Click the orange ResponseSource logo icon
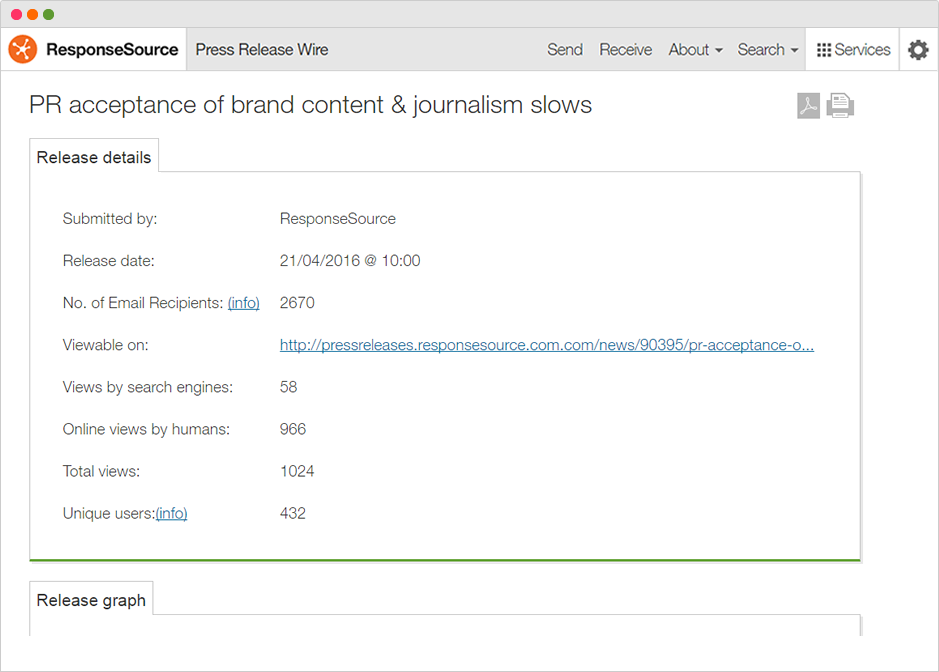 pos(23,49)
